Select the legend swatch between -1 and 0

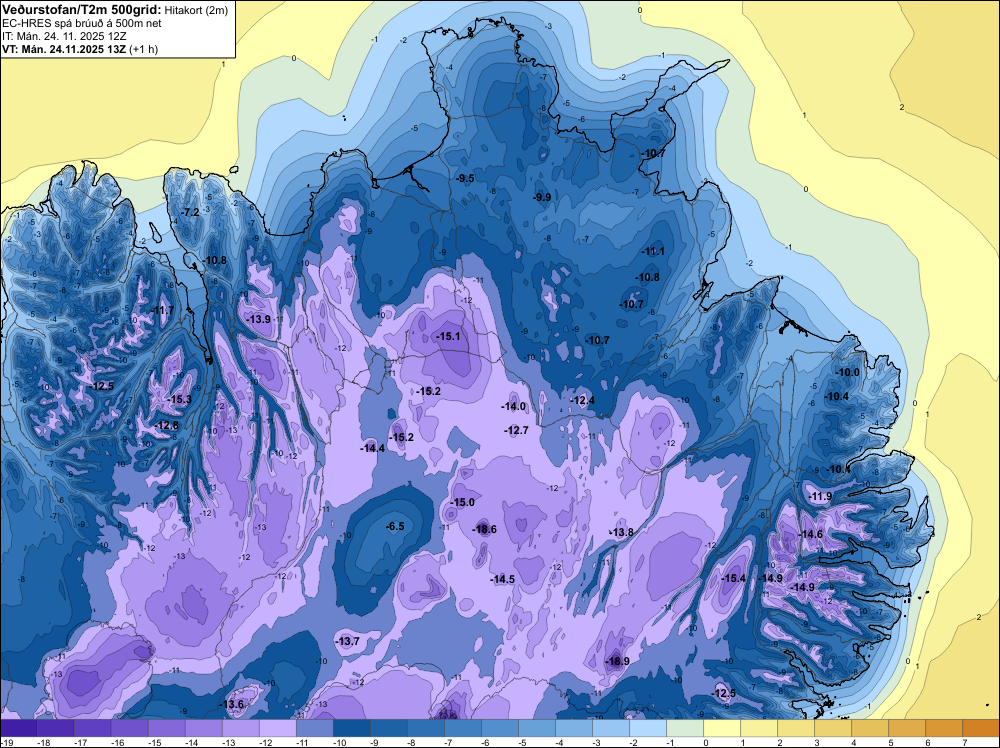(x=684, y=728)
